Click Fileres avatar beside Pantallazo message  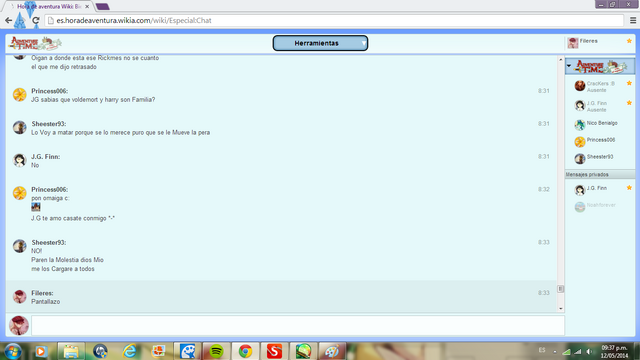[x=19, y=297]
